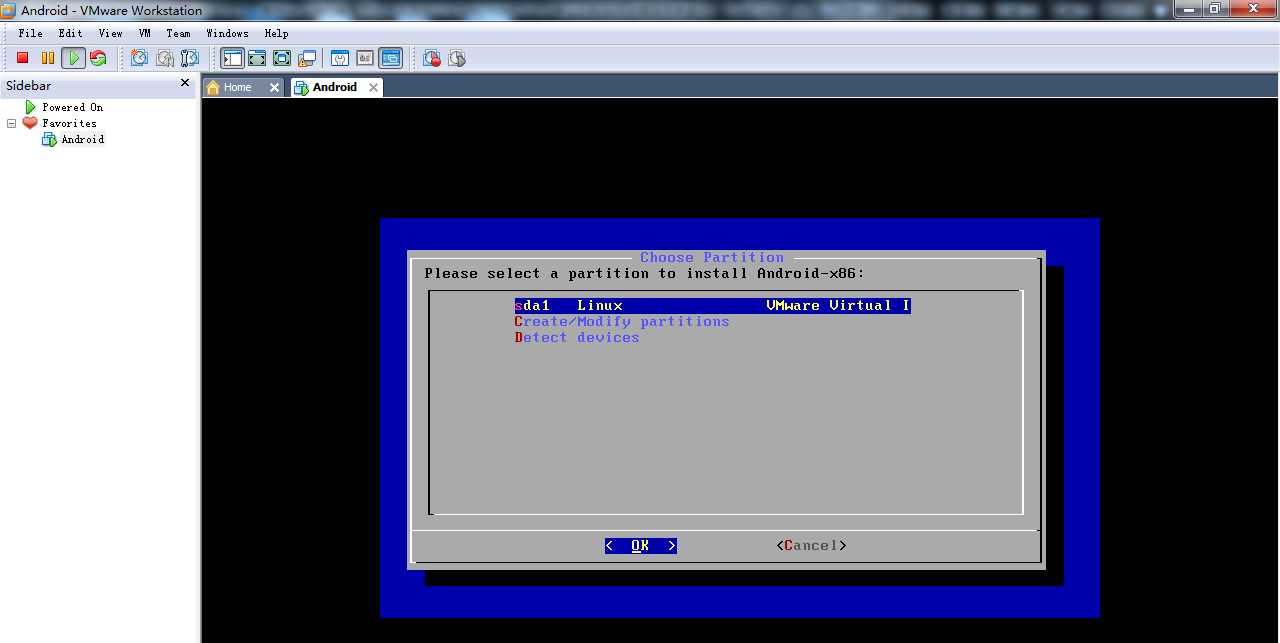Show the summary view wrench window icon

tap(340, 58)
